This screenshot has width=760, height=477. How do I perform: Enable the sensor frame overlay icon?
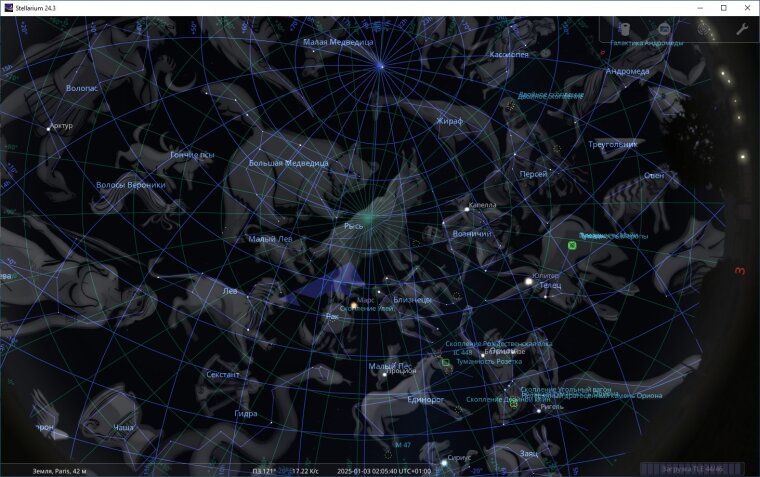coord(664,29)
